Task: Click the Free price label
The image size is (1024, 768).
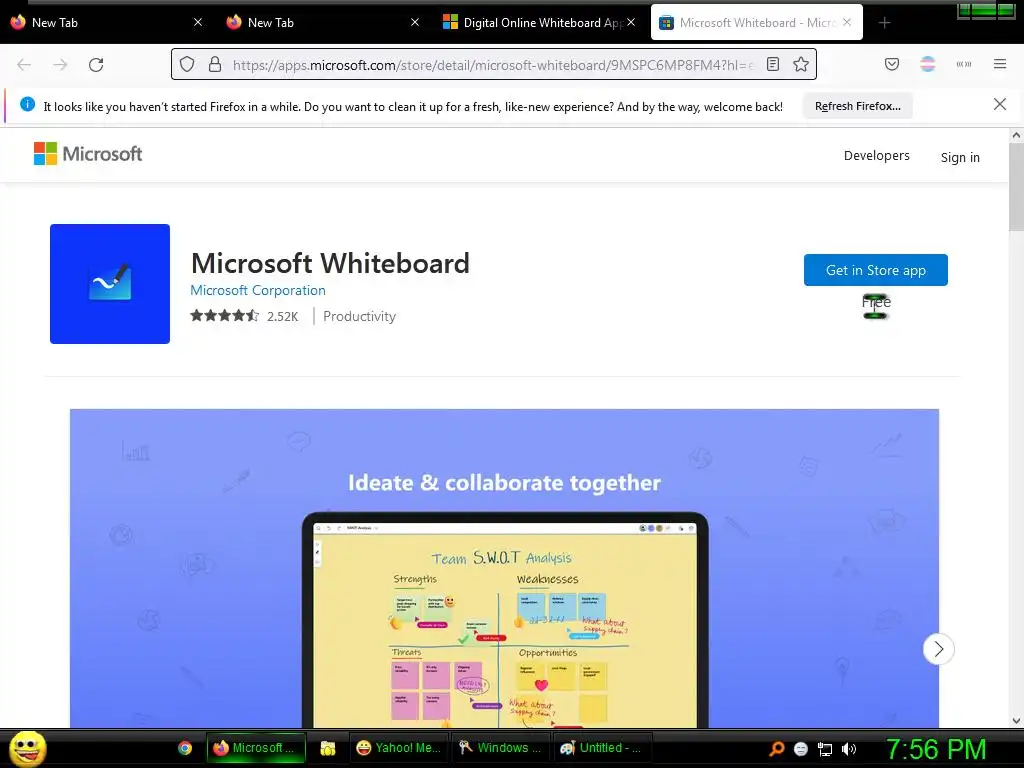Action: click(x=876, y=302)
